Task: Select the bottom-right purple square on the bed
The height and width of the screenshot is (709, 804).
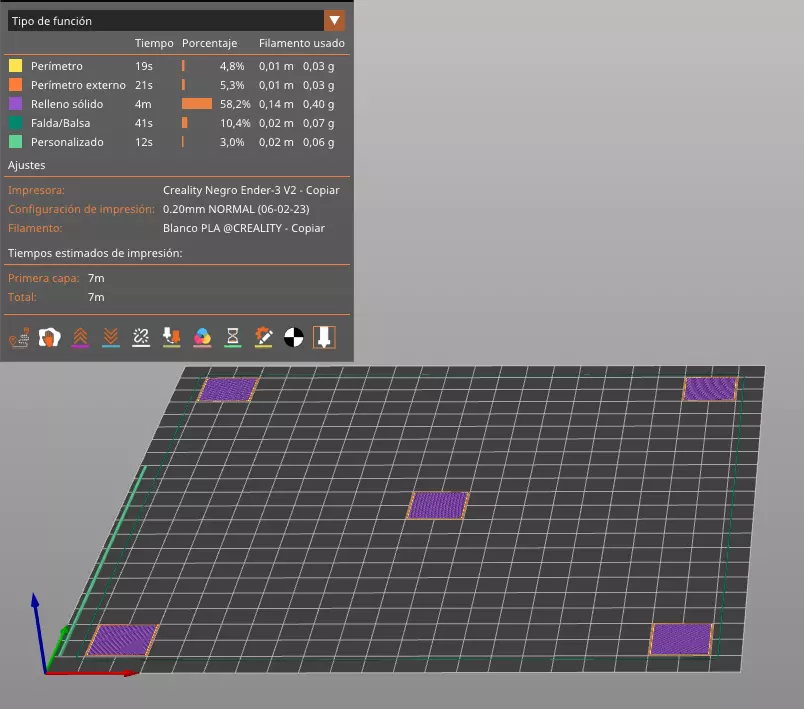Action: point(681,639)
